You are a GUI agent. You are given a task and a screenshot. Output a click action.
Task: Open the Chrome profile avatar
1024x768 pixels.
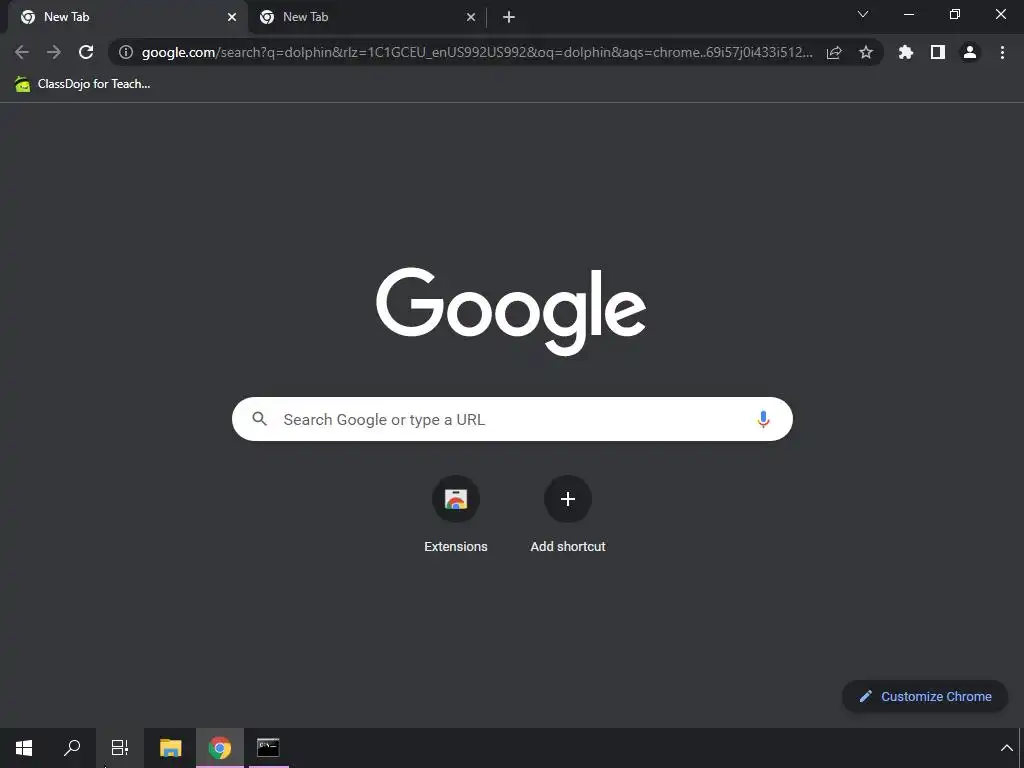pos(970,52)
